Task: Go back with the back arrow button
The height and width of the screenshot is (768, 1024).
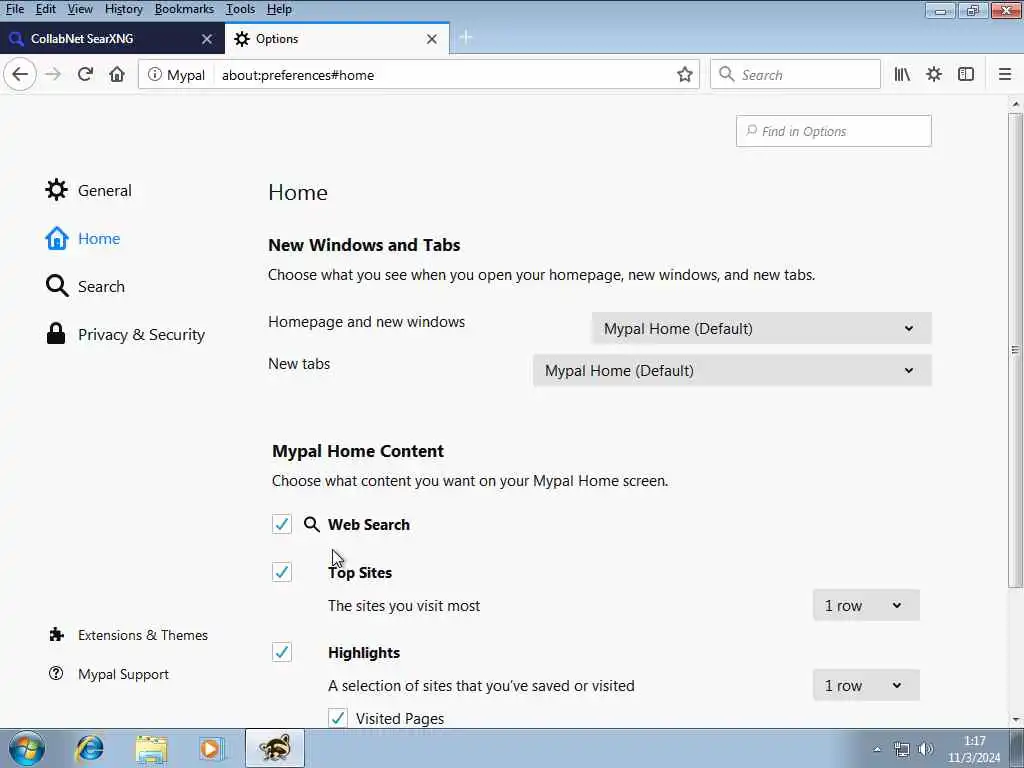Action: [x=20, y=74]
